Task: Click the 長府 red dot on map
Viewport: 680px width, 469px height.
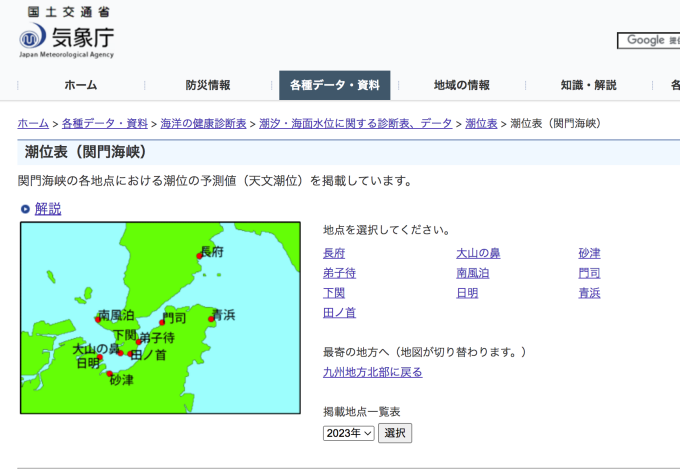Action: pos(199,256)
